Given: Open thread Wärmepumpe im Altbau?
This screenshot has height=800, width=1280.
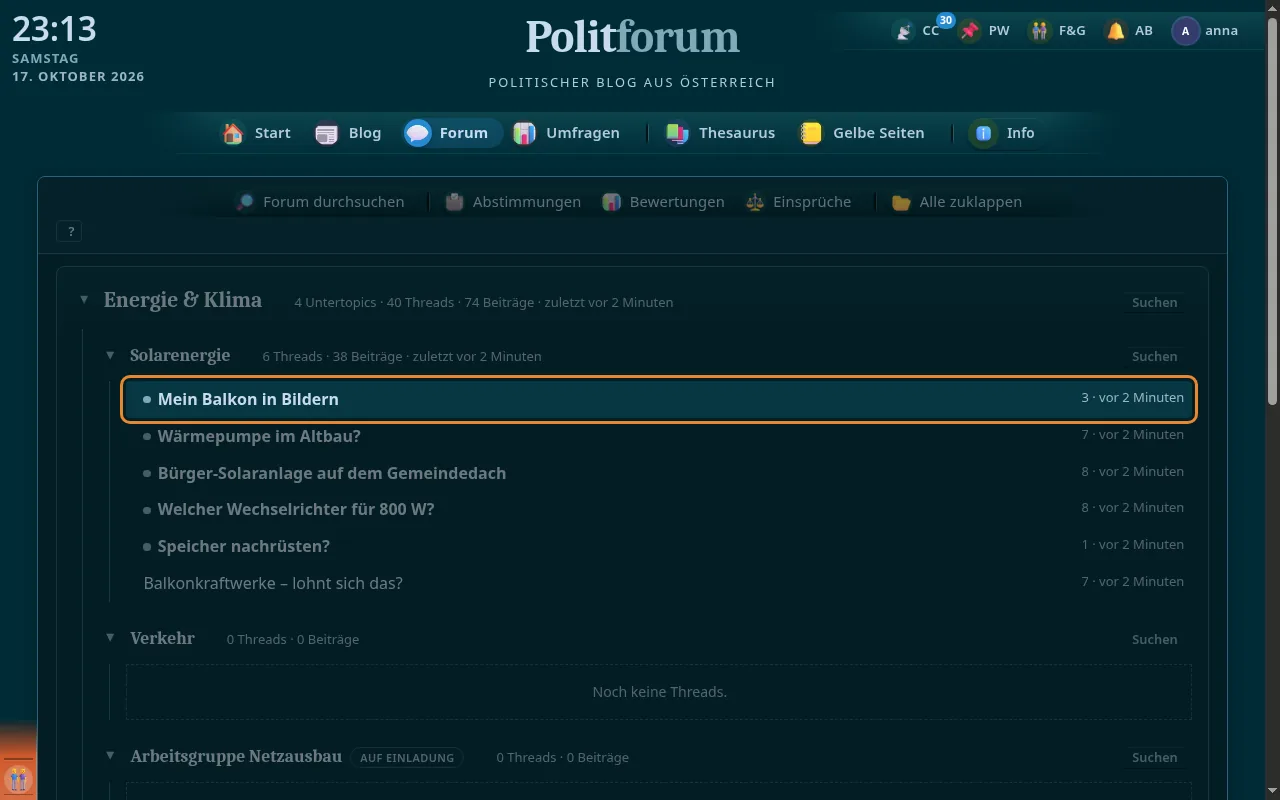Looking at the screenshot, I should coord(659,436).
